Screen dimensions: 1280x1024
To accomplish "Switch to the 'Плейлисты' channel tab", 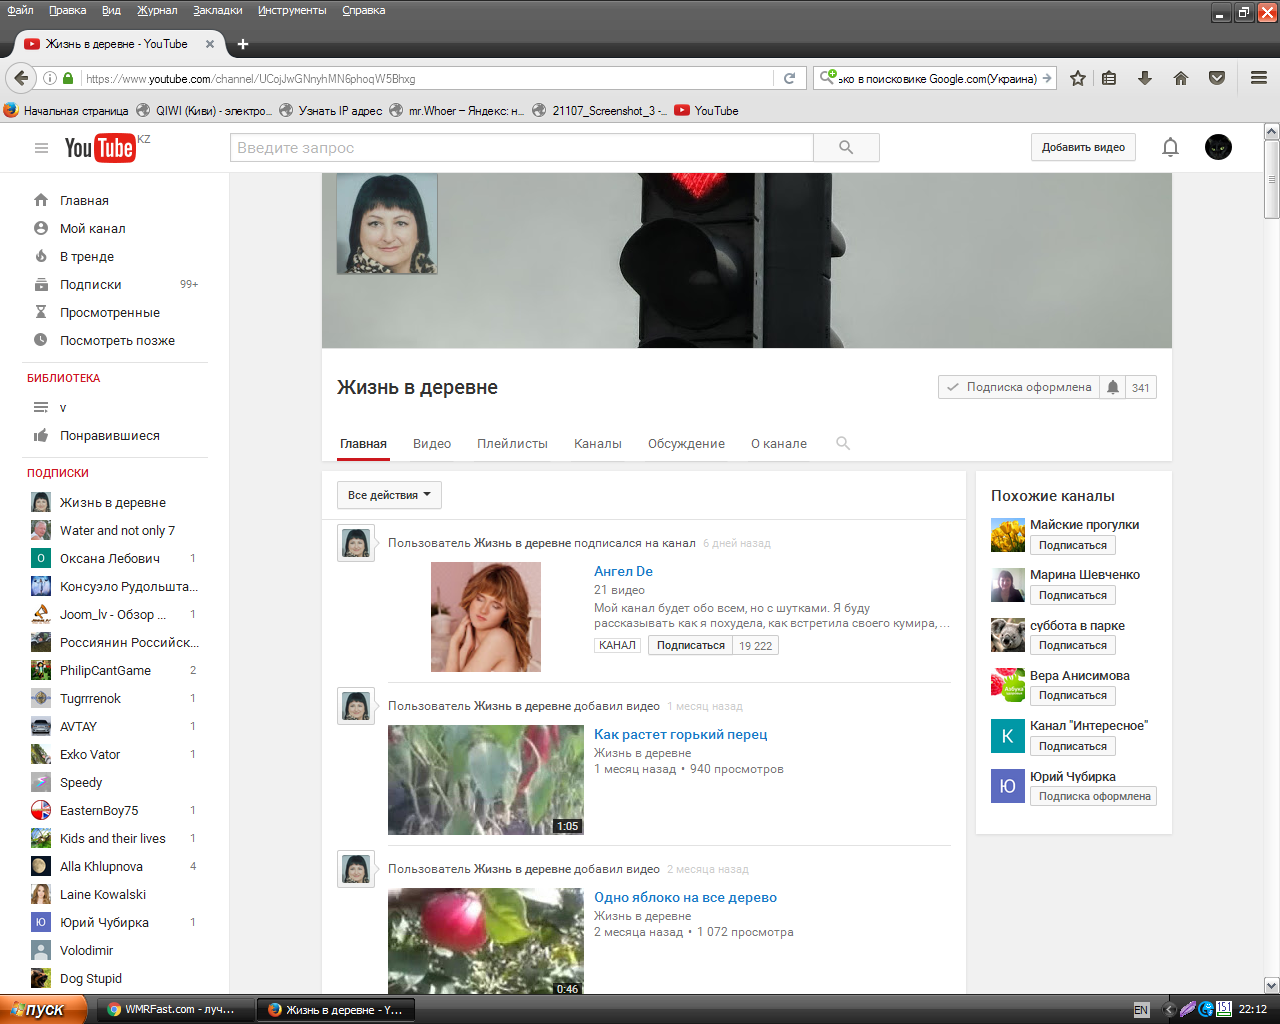I will coord(512,443).
